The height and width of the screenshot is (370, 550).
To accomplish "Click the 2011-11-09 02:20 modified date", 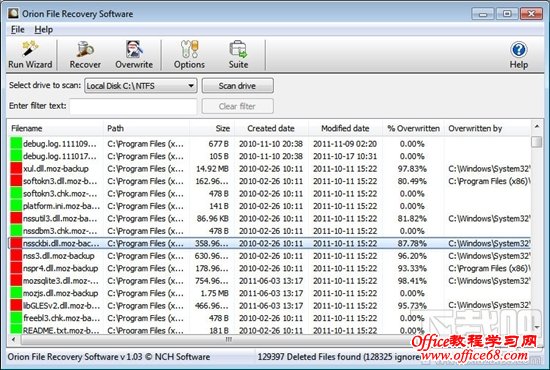I will point(345,144).
